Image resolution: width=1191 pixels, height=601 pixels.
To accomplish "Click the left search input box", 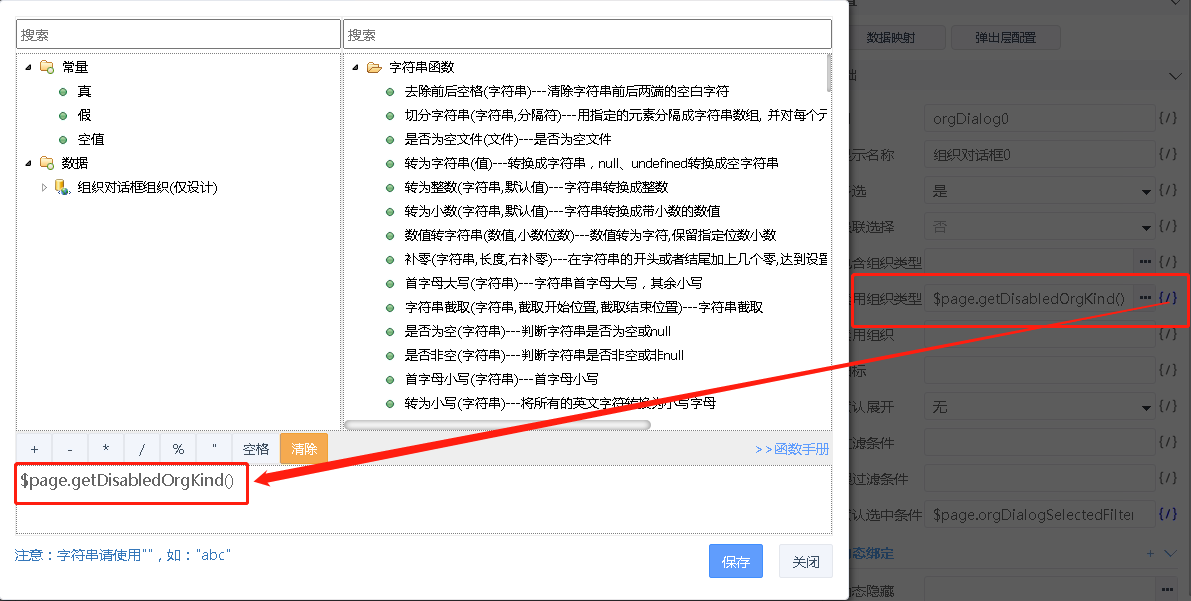I will (x=178, y=34).
